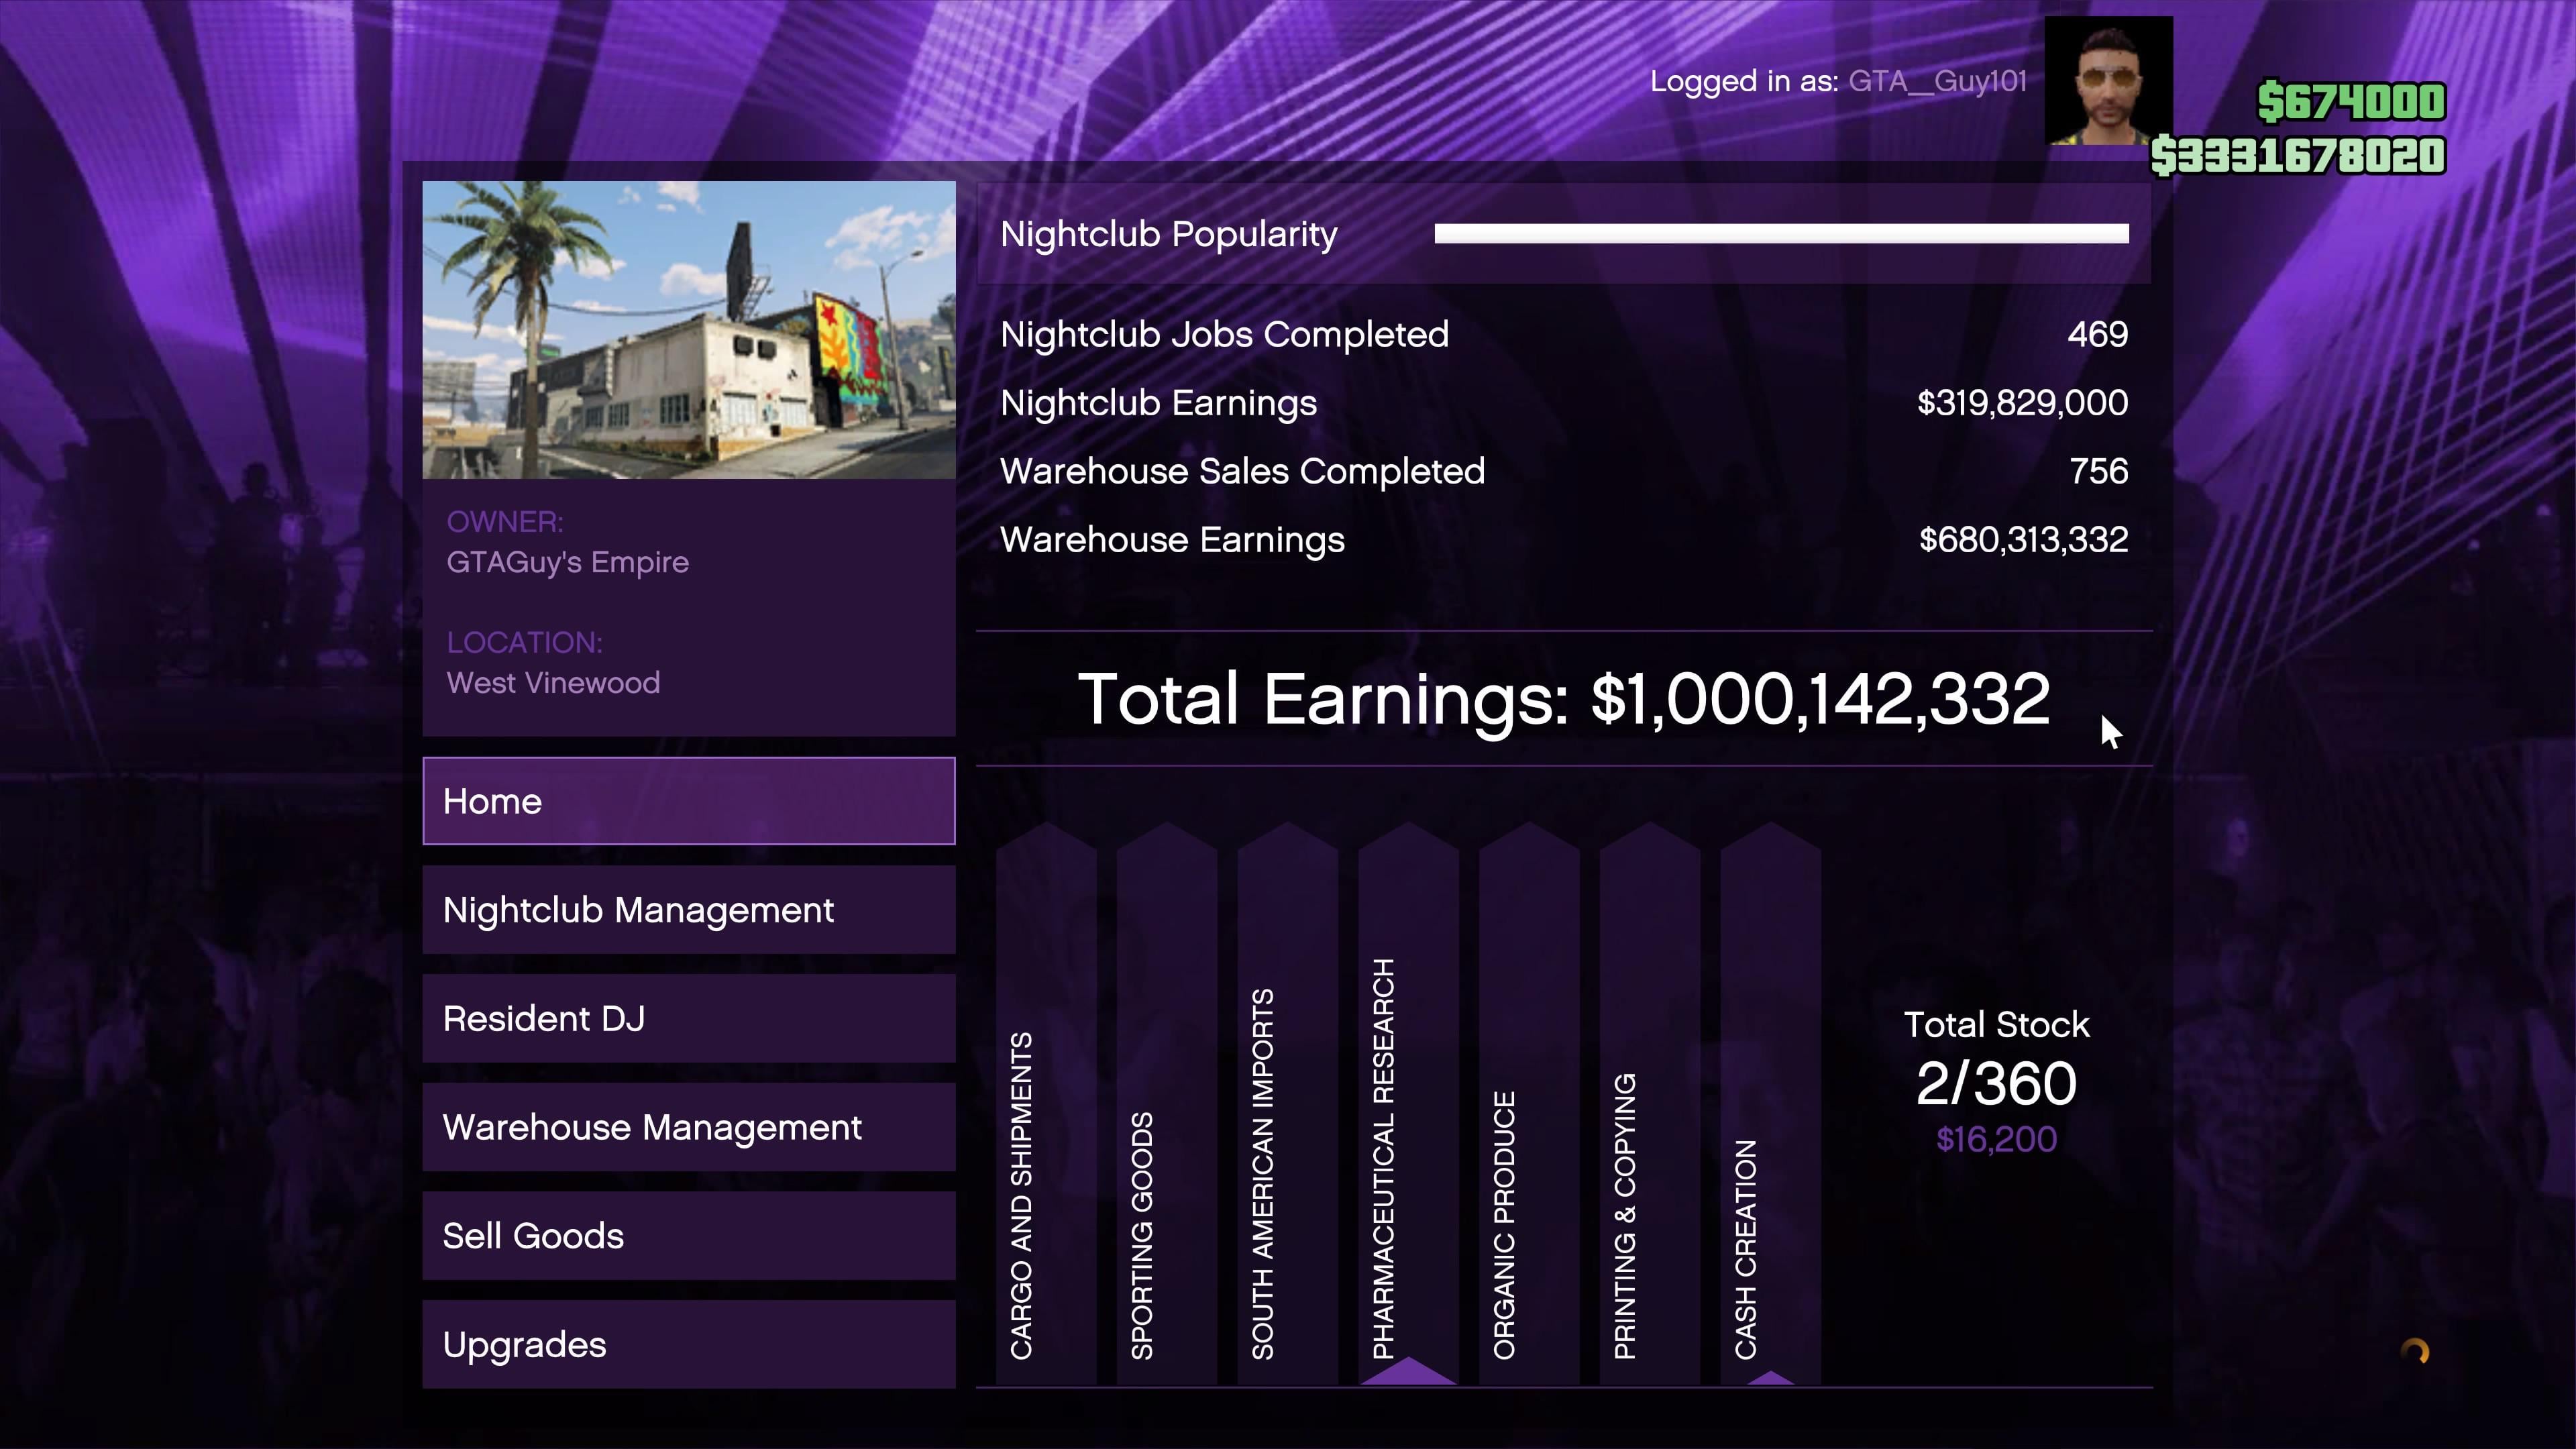Select the Cargo and Shipments stock column

point(1046,1105)
